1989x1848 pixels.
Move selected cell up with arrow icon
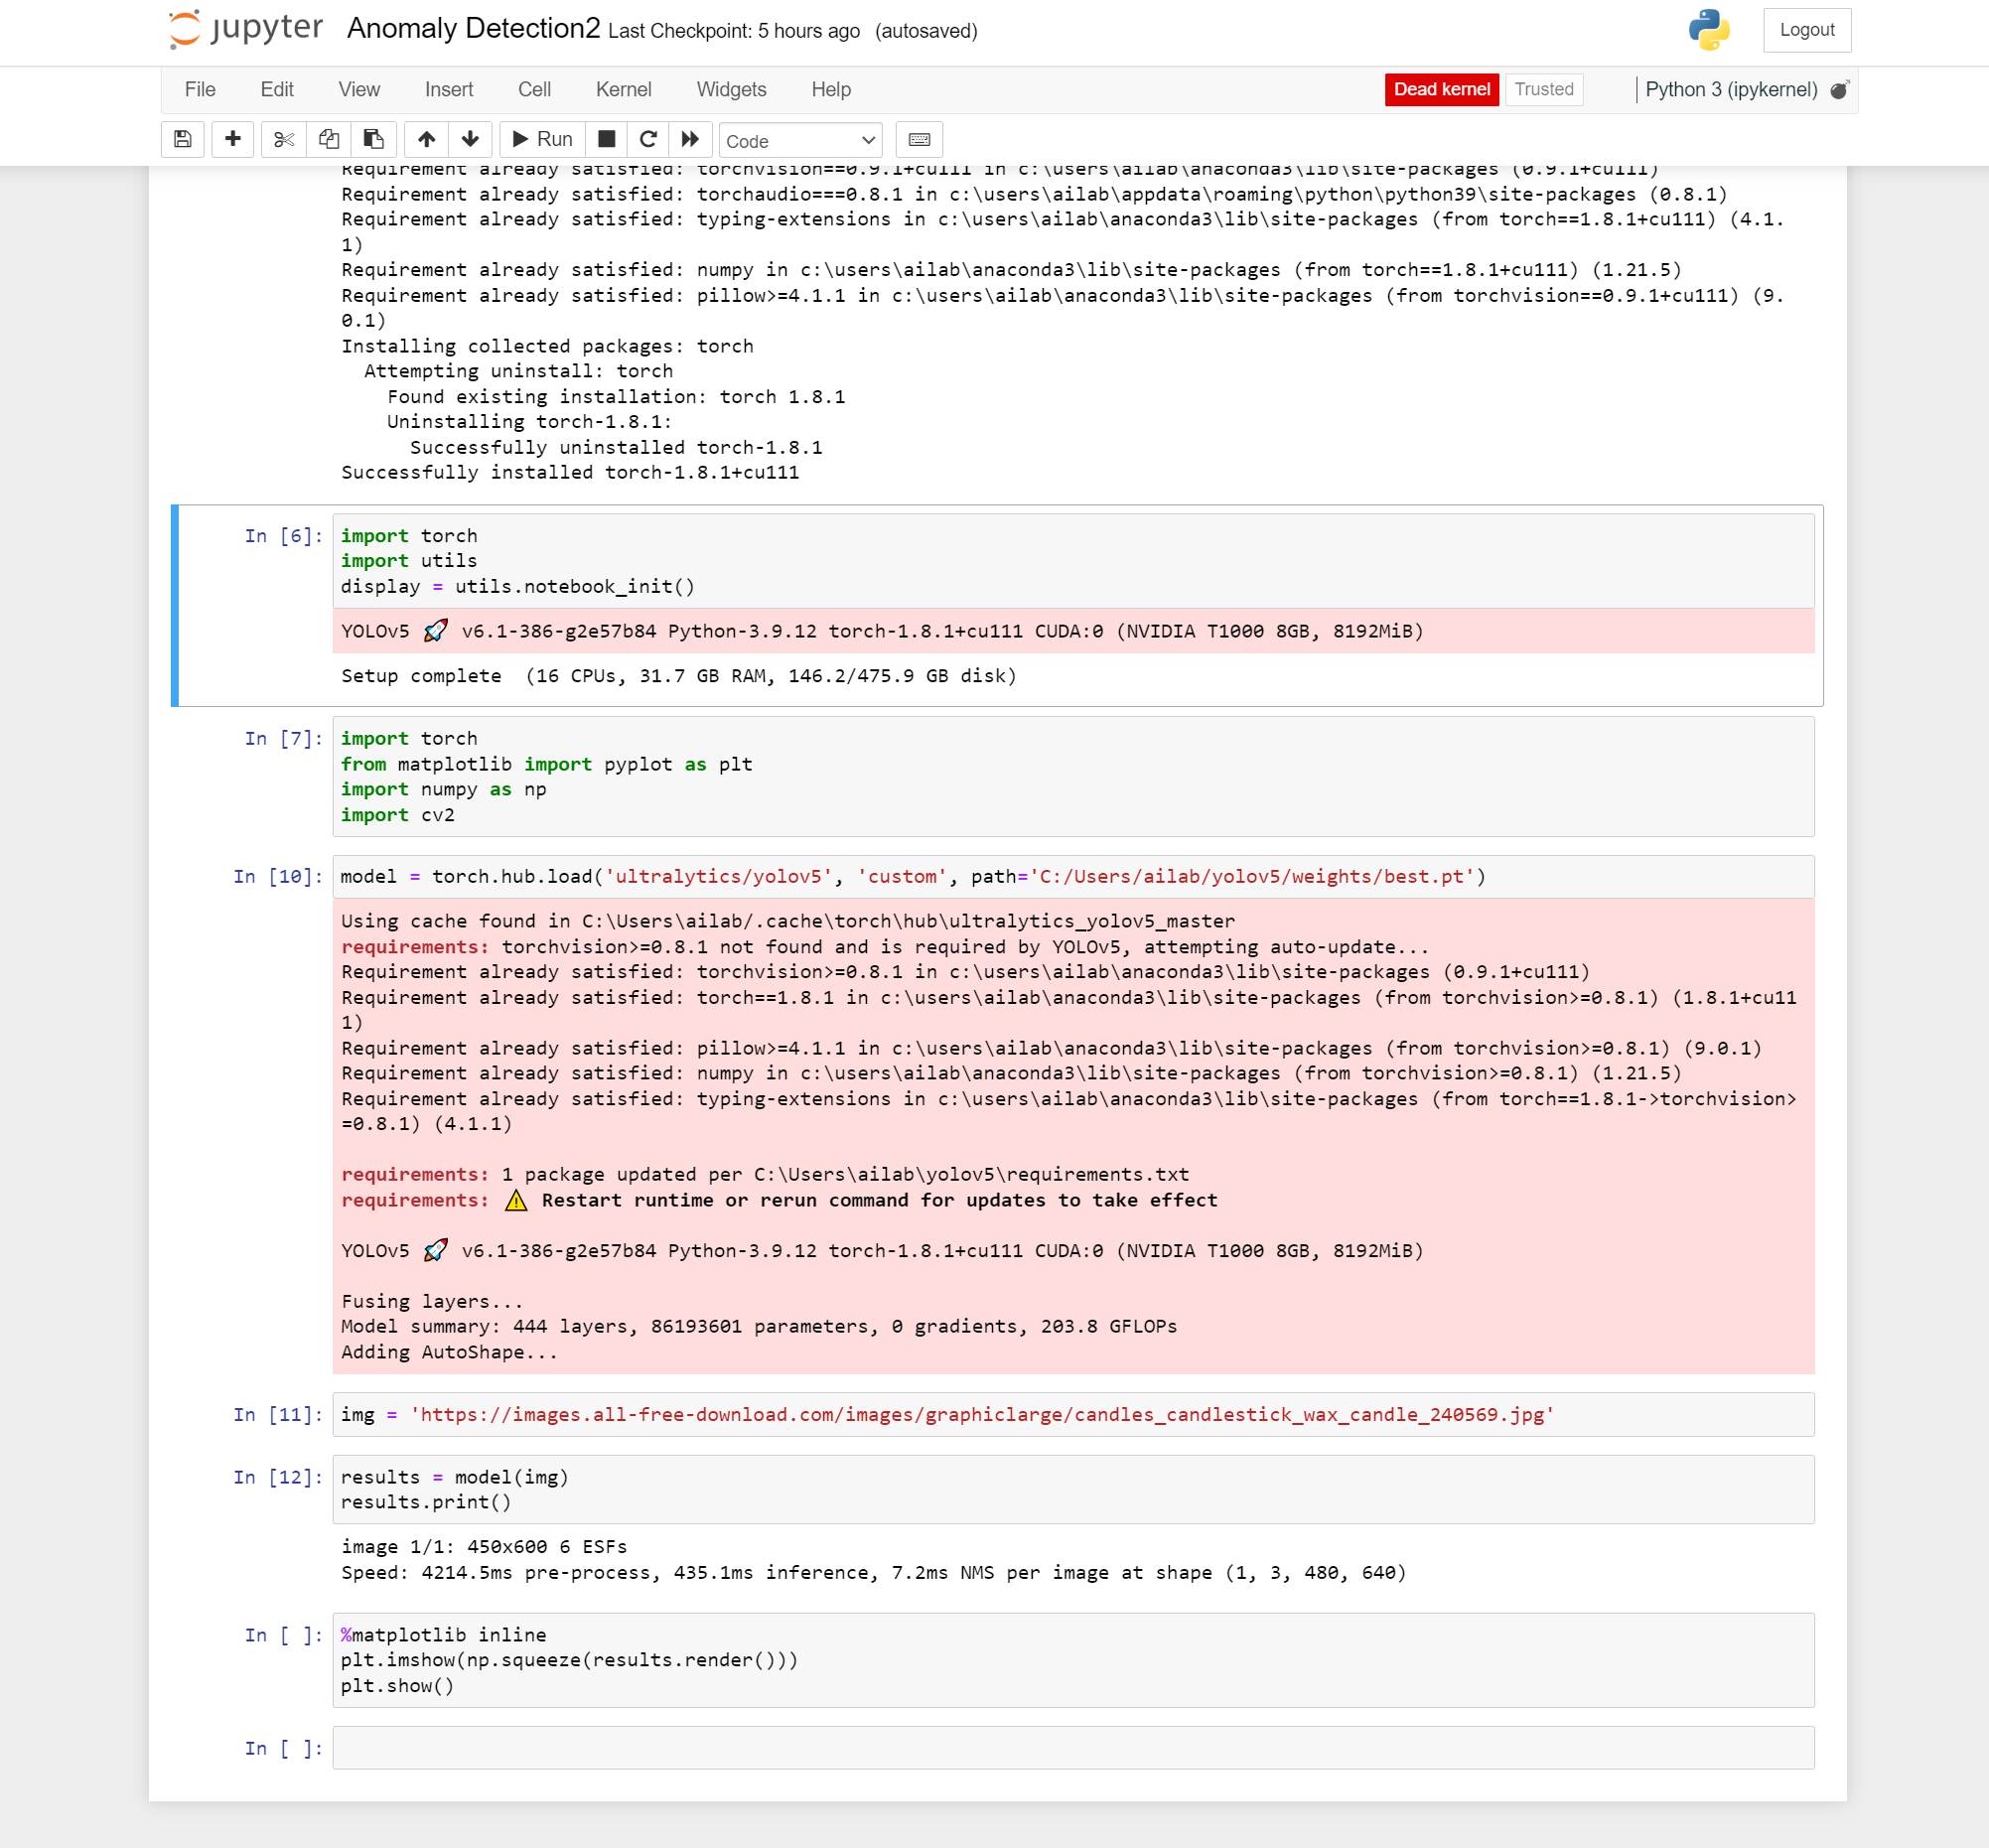425,139
